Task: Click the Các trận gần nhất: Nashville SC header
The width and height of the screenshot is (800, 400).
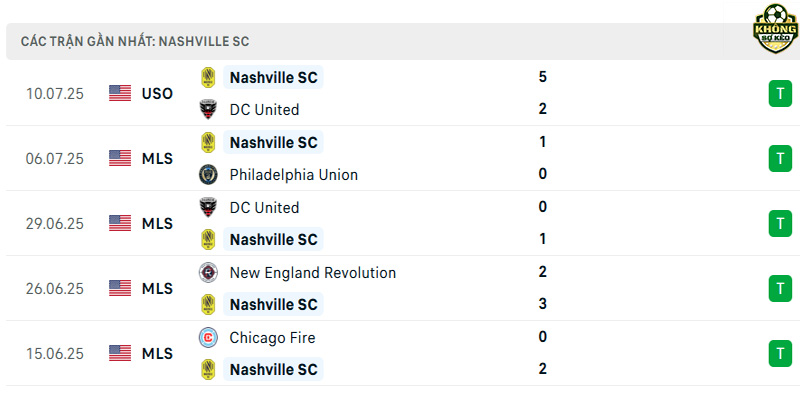Action: 135,41
